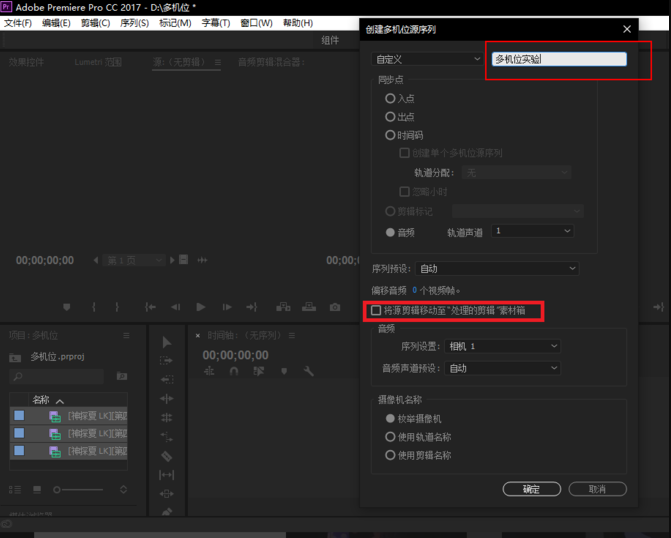The height and width of the screenshot is (538, 671).
Task: Open 序列设置 dropdown showing 相机 1
Action: pyautogui.click(x=502, y=346)
